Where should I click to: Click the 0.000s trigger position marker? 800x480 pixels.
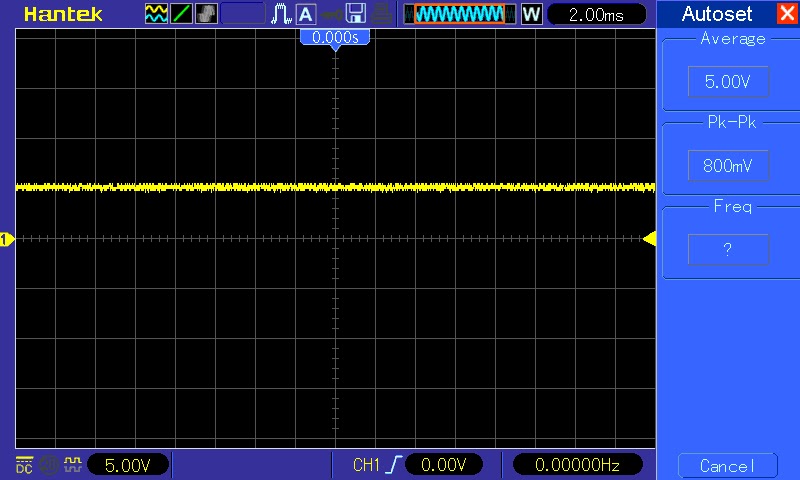[335, 37]
